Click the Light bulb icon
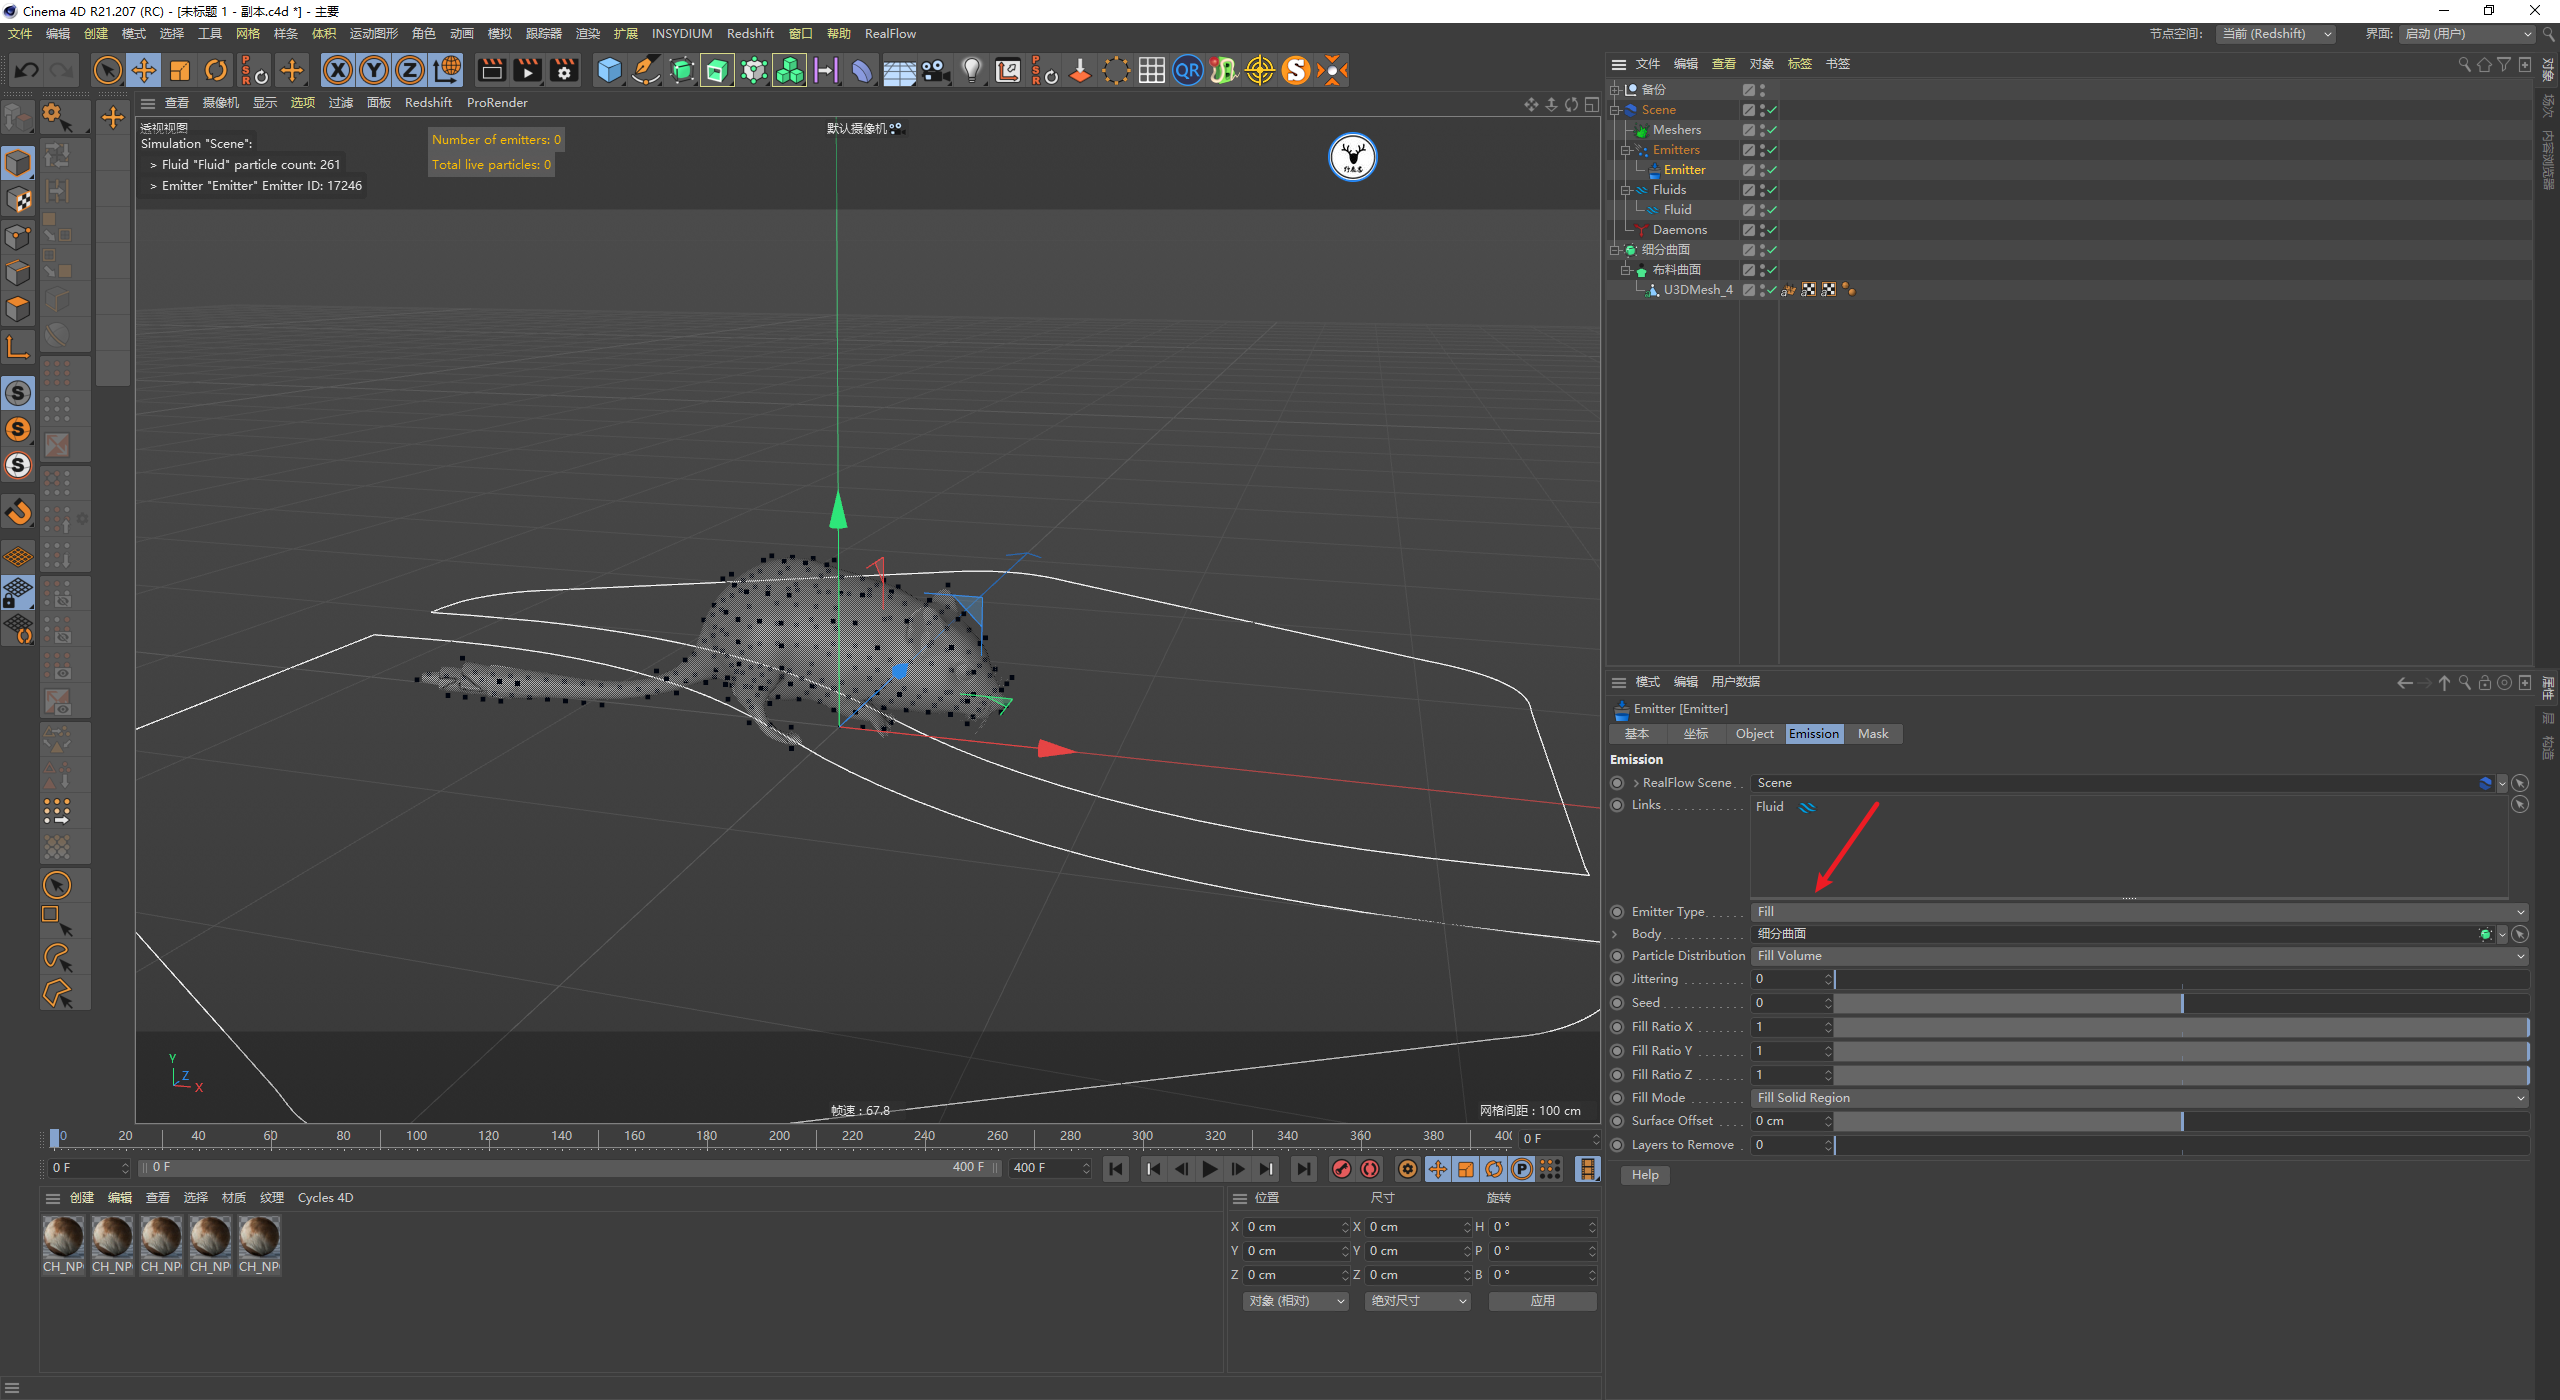Screen dimensions: 2560x1400 click(971, 70)
